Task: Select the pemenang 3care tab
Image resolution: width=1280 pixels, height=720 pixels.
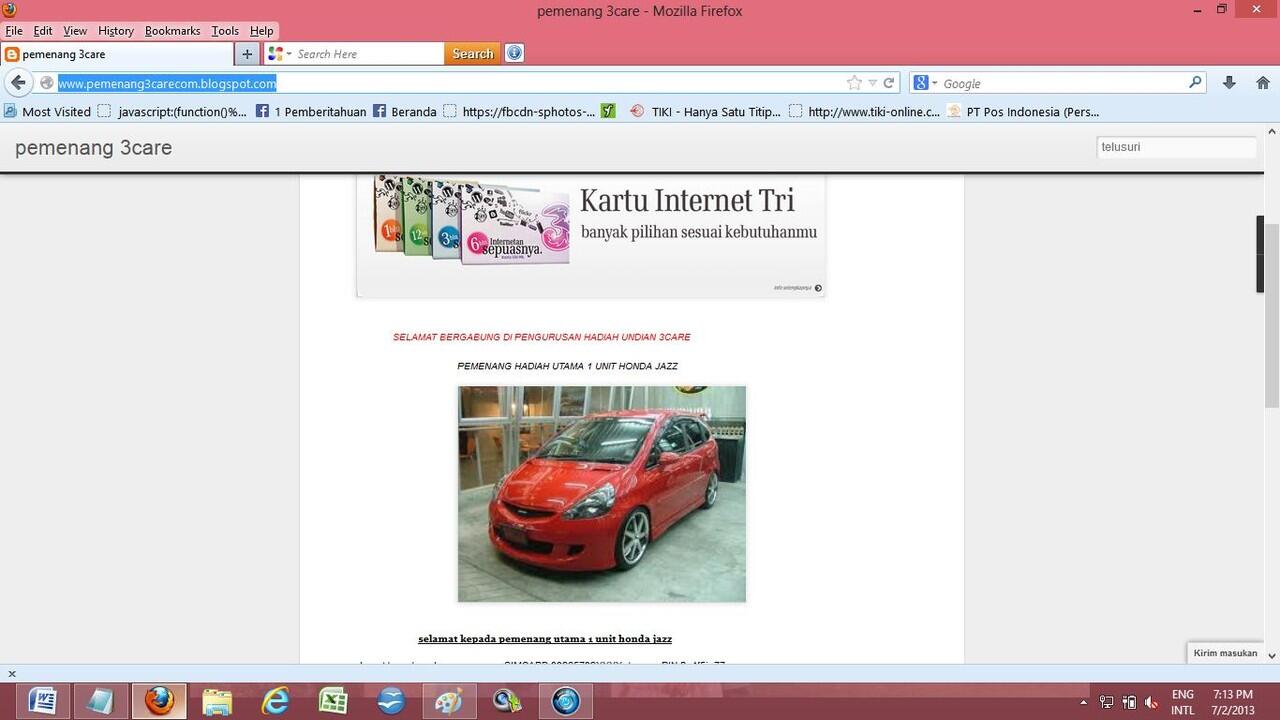Action: pos(117,54)
